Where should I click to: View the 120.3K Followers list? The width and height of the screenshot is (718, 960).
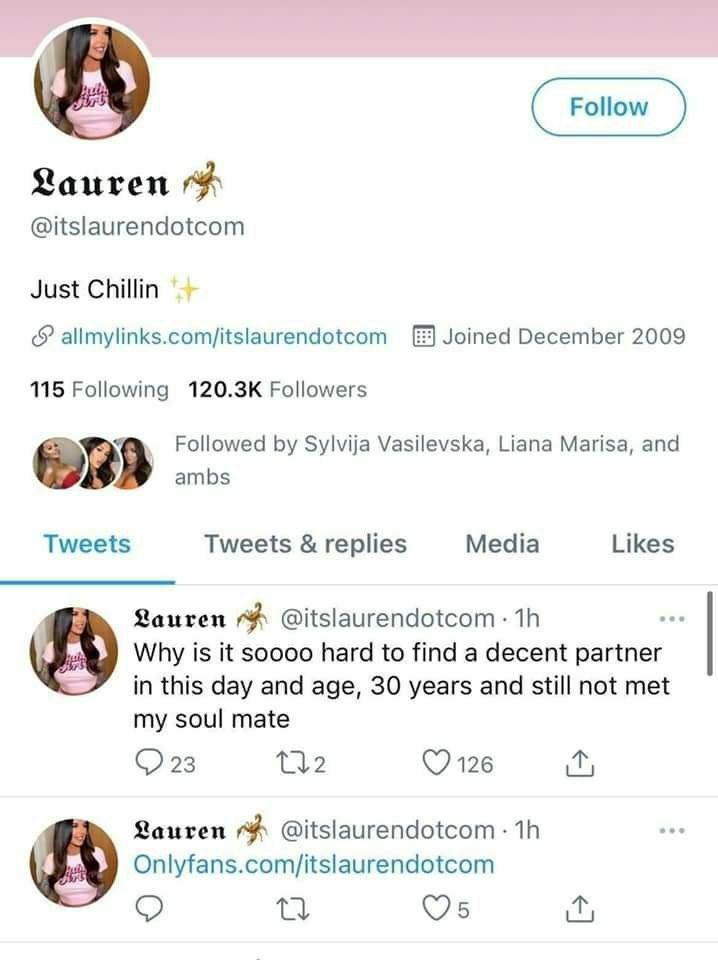(x=277, y=389)
